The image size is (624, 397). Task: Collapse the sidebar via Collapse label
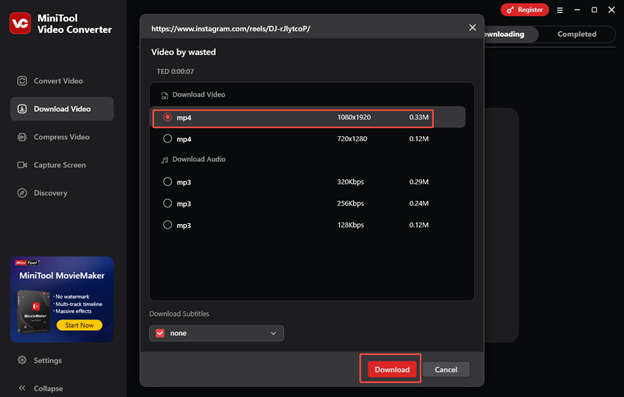click(x=48, y=388)
